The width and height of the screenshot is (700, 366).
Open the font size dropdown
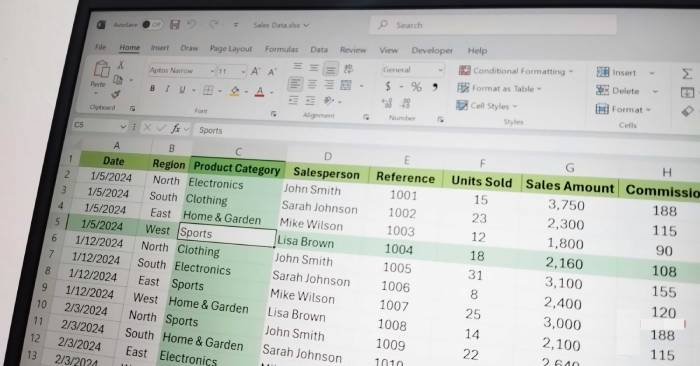243,71
